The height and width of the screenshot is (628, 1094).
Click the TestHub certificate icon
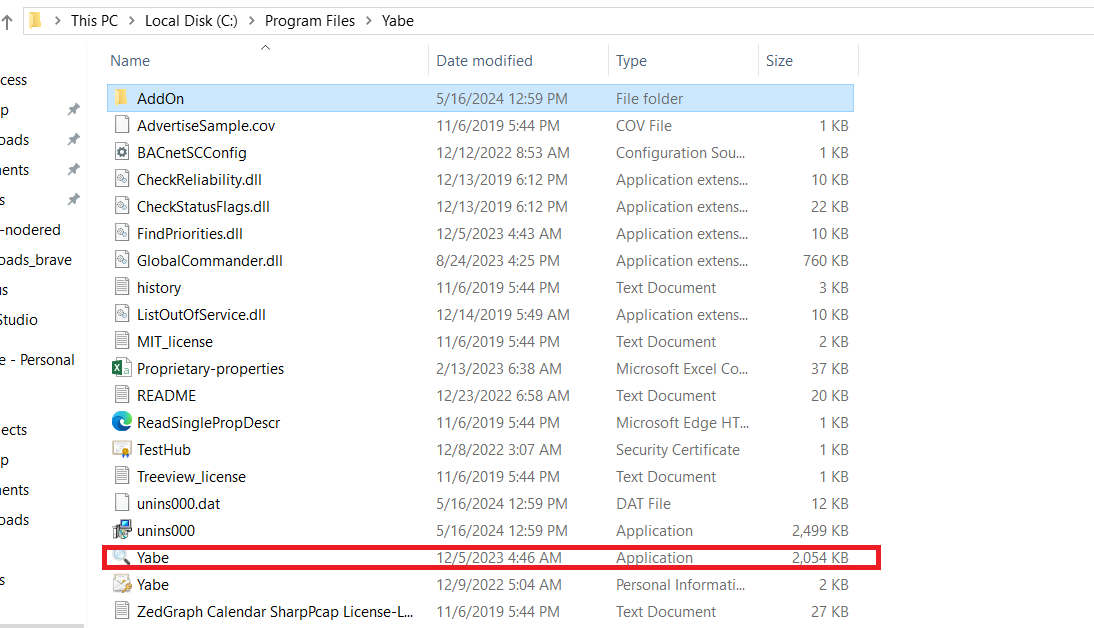pos(121,449)
